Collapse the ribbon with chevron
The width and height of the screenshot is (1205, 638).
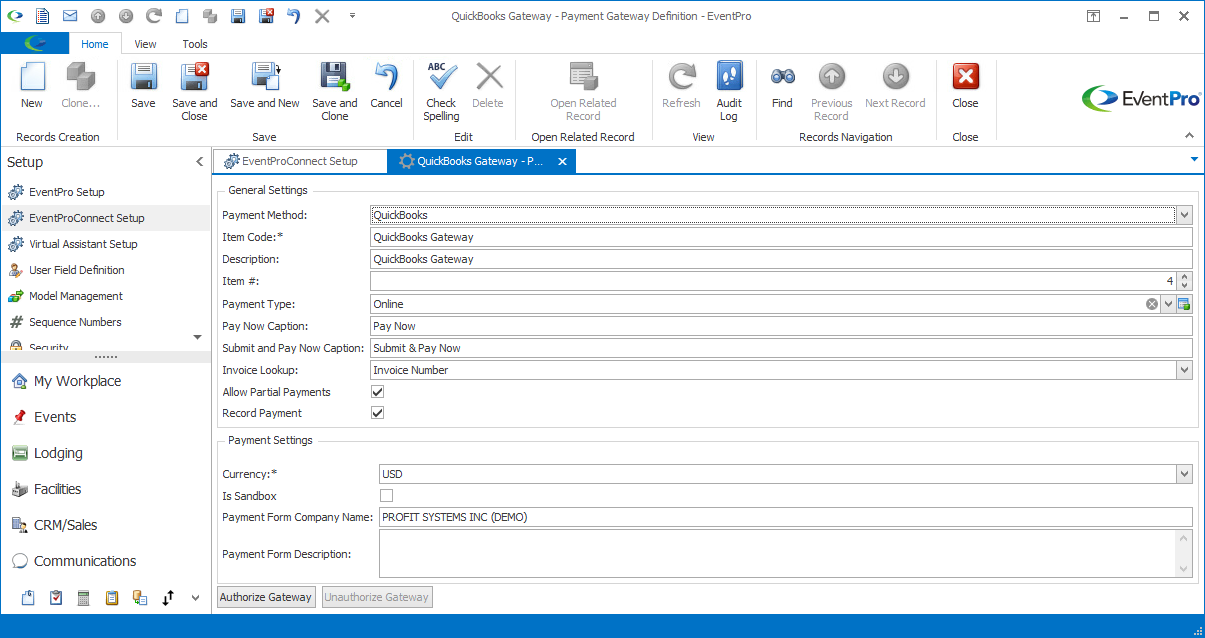(x=1189, y=135)
